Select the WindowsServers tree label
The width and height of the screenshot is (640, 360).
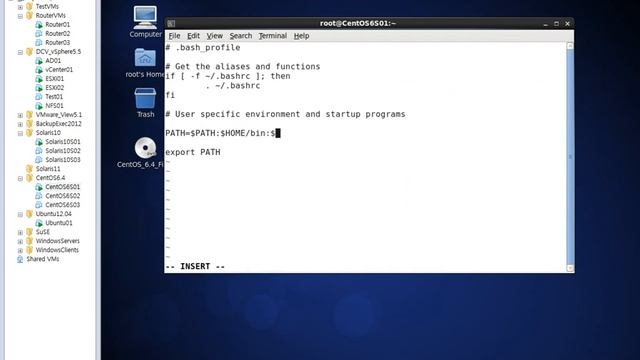58,241
